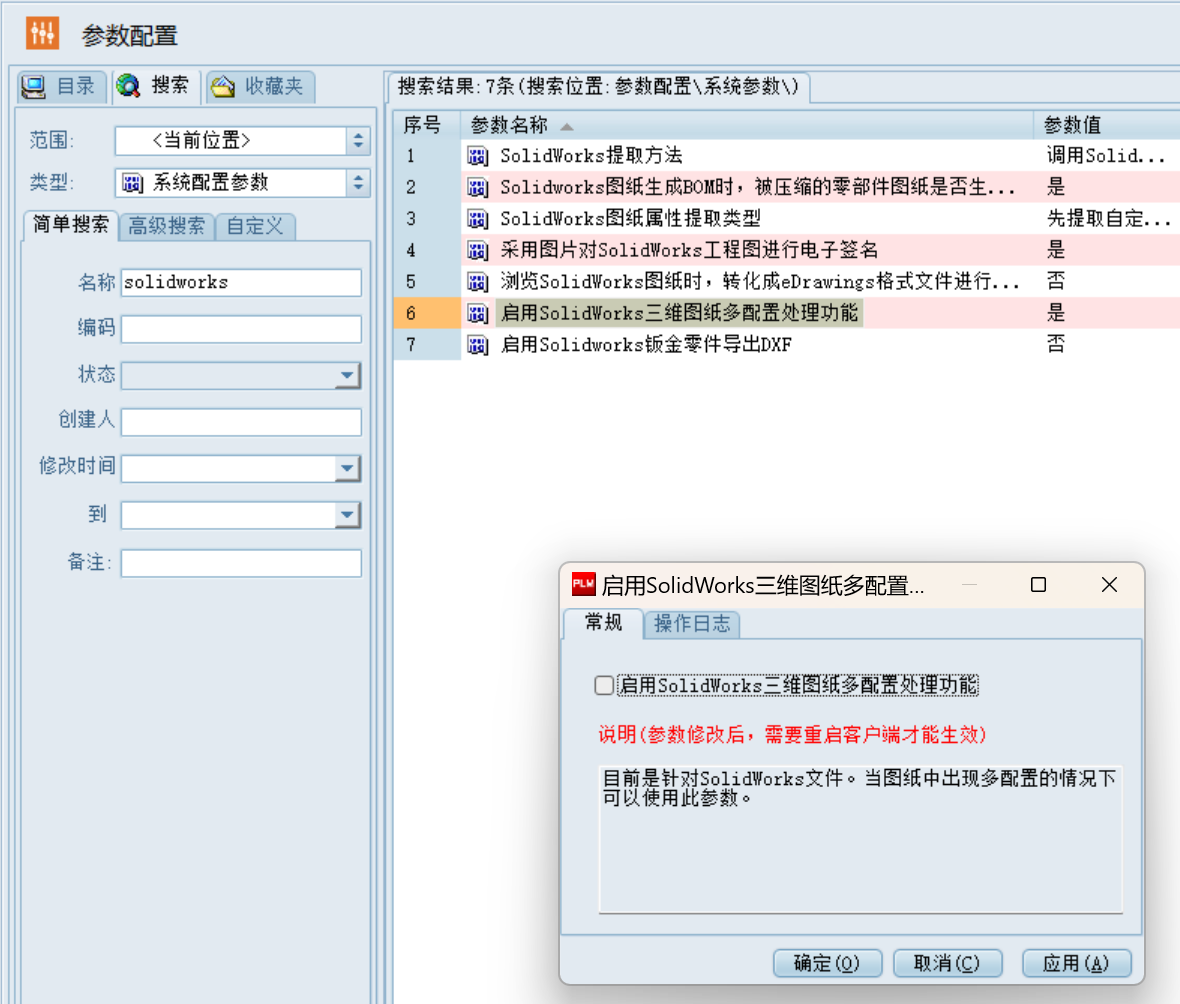The width and height of the screenshot is (1180, 1004).
Task: Select row Solidworks图纸生成BOM时，被压缩的零部件
Action: tap(786, 187)
